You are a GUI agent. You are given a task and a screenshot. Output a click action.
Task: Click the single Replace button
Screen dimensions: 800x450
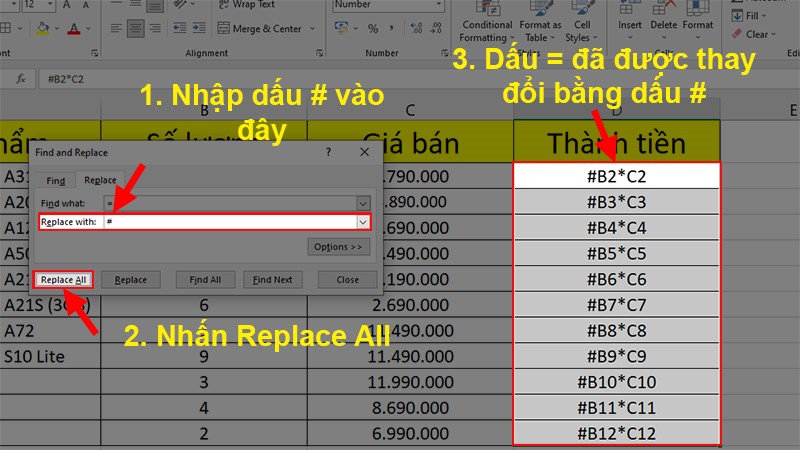click(131, 280)
